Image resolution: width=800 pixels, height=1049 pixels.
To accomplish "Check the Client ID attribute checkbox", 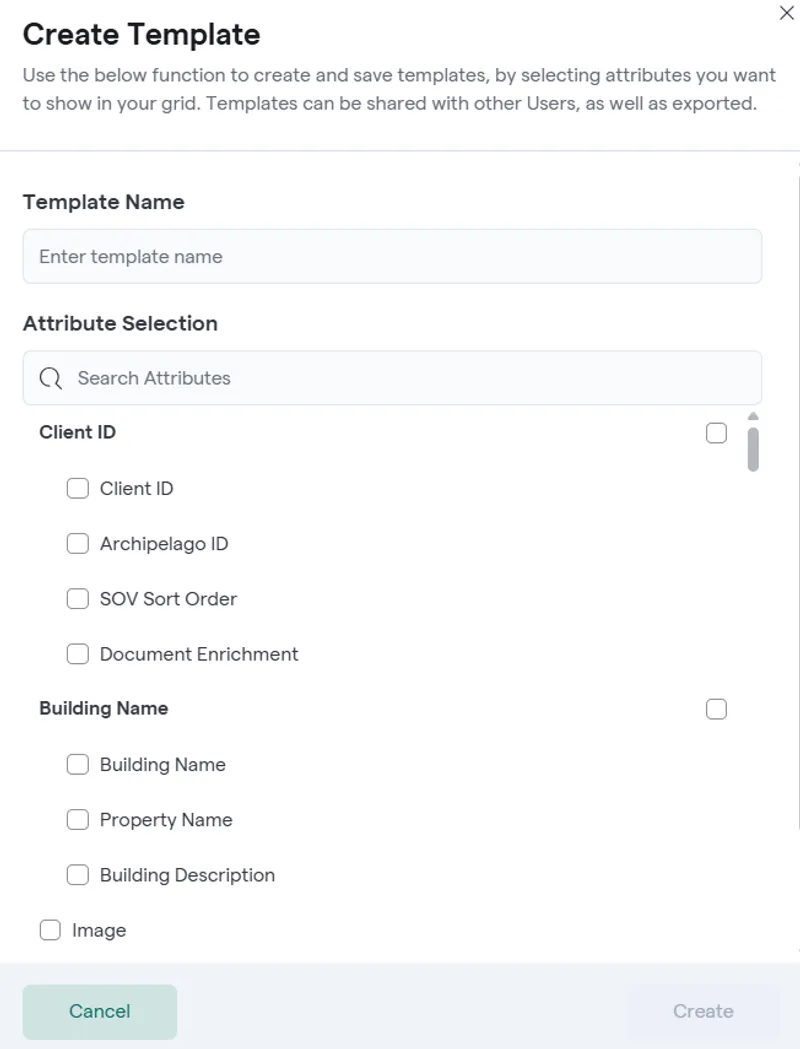I will click(x=78, y=489).
